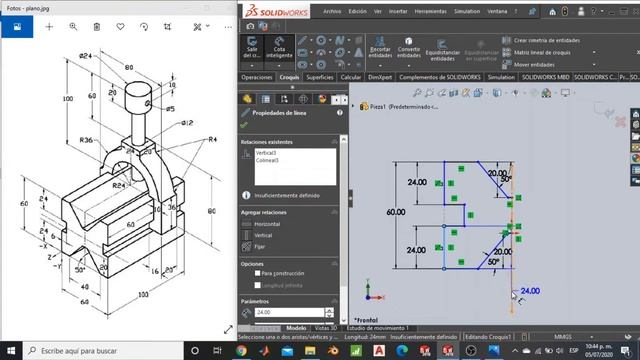Select the Ellipse sketch tool
The width and height of the screenshot is (640, 360).
[340, 53]
